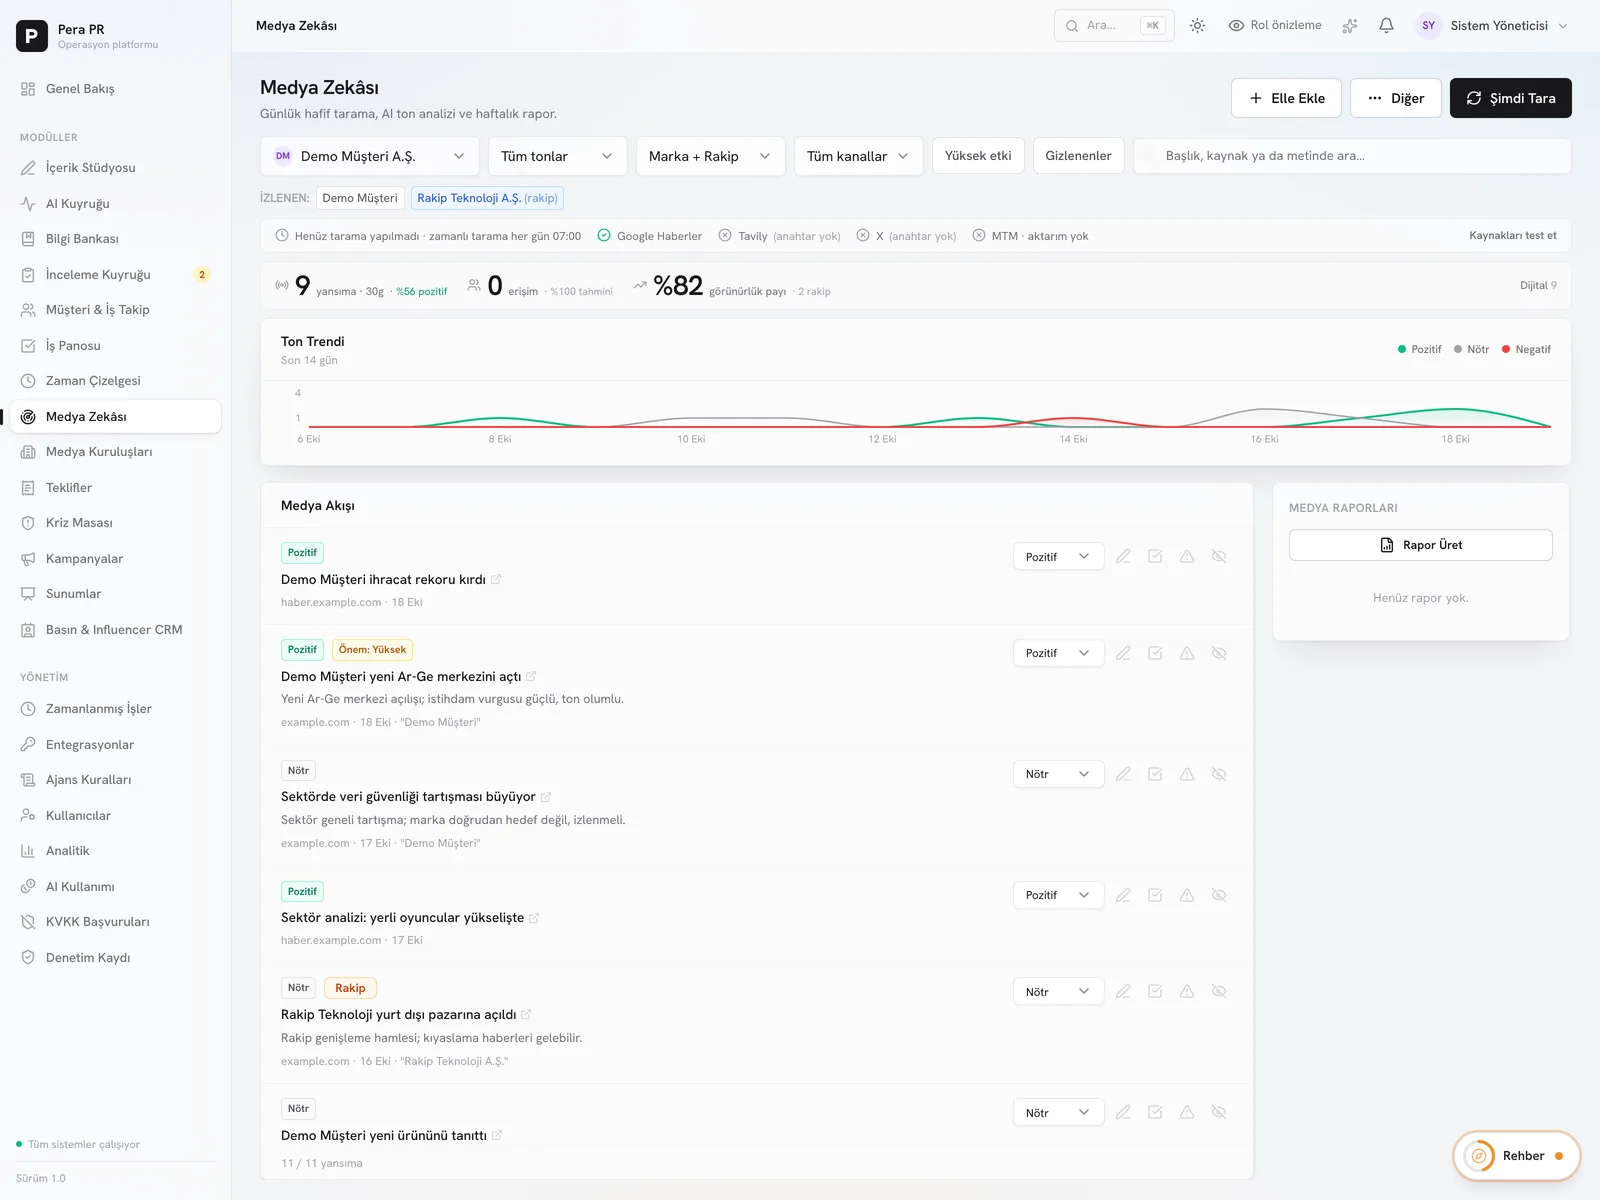Edit 'Sektör analizi: yerli oyuncular' with pencil icon

click(x=1123, y=895)
